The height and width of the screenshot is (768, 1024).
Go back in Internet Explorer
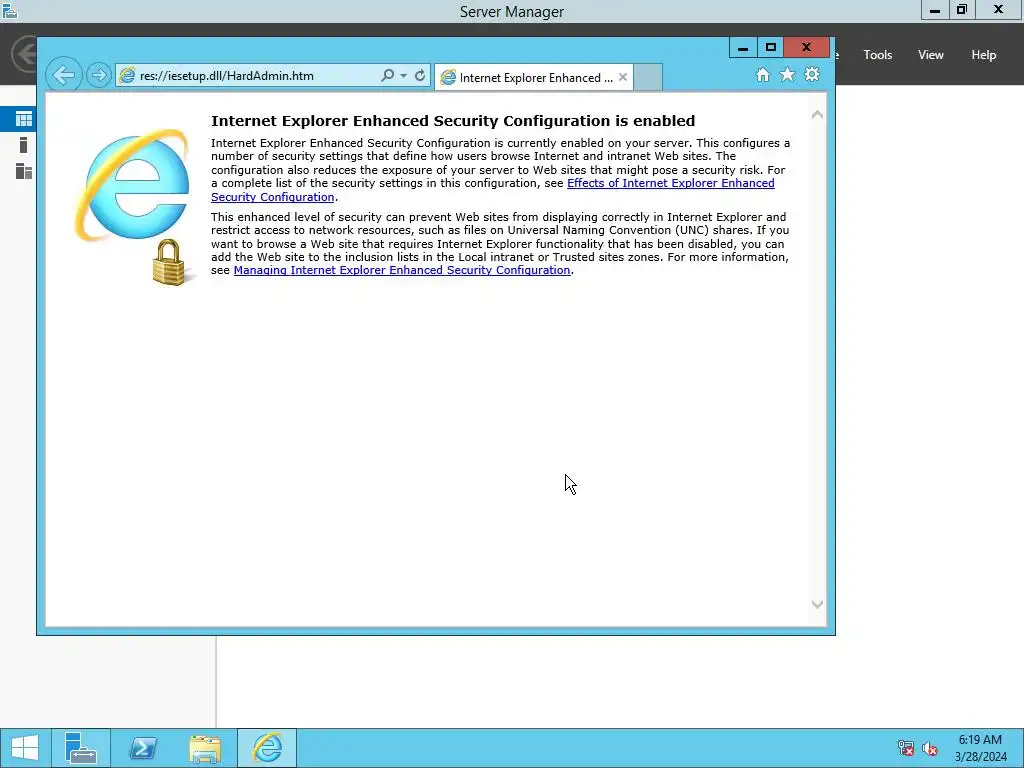63,75
